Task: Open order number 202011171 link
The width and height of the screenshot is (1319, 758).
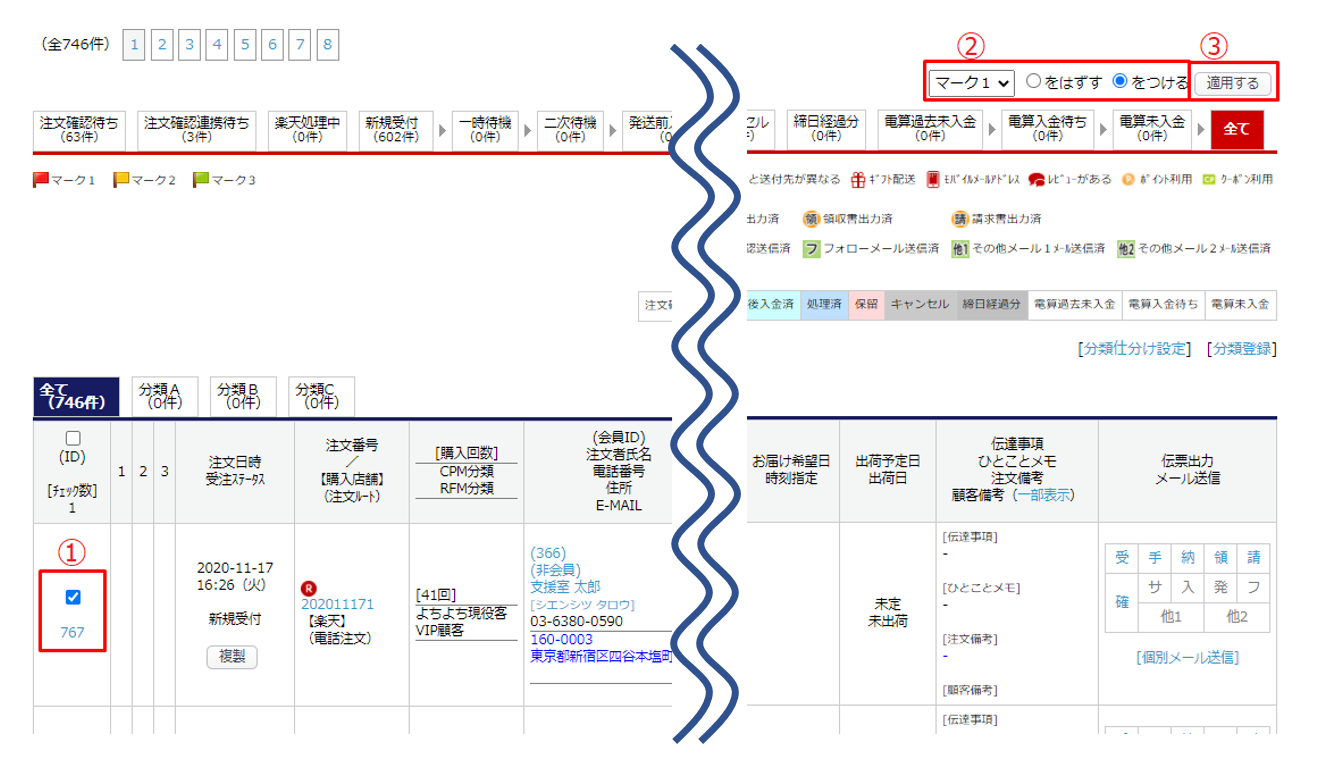Action: click(337, 604)
